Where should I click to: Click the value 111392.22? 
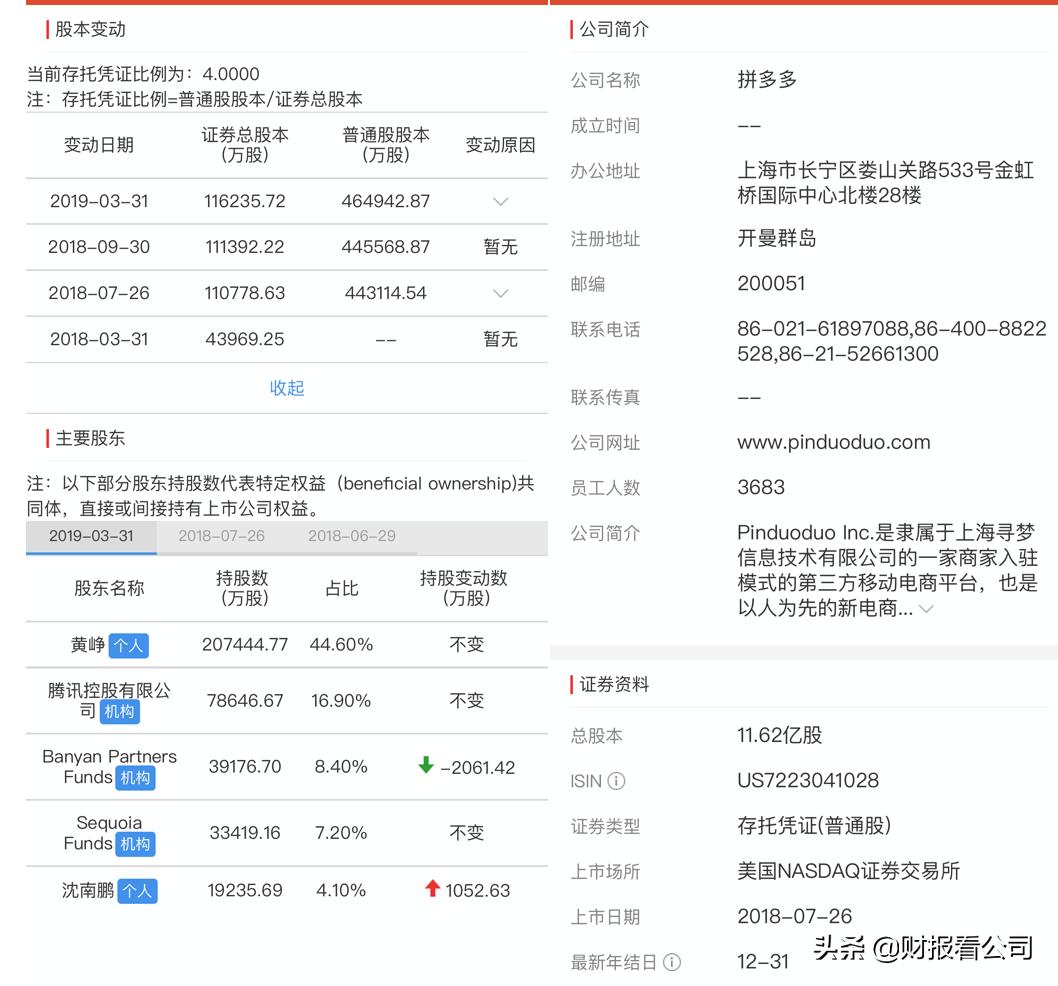(244, 247)
